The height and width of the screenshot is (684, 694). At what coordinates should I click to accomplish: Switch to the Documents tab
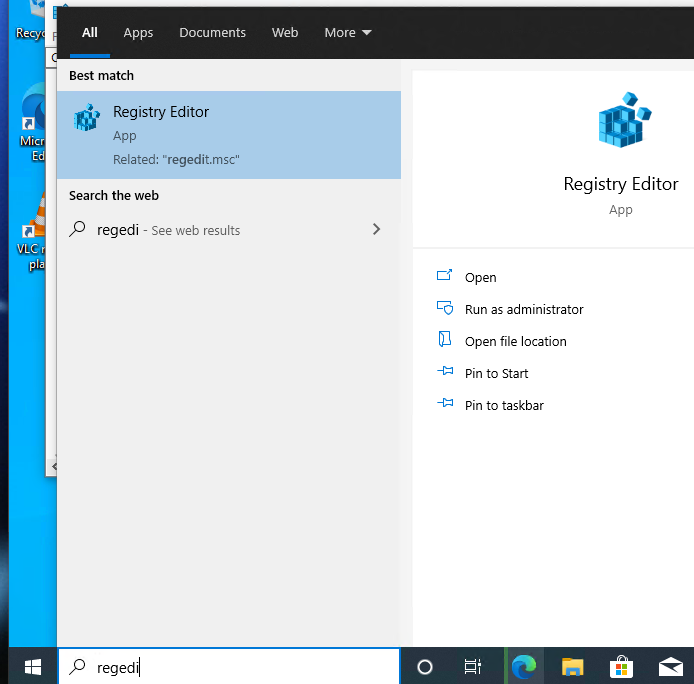[212, 33]
